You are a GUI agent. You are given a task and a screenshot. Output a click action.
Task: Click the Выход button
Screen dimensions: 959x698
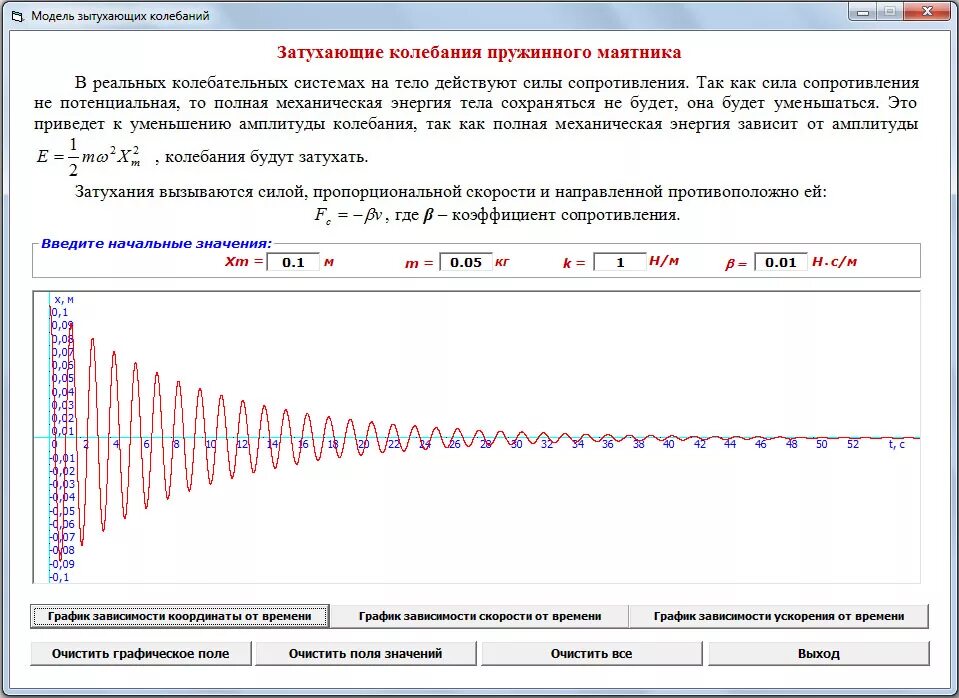818,653
